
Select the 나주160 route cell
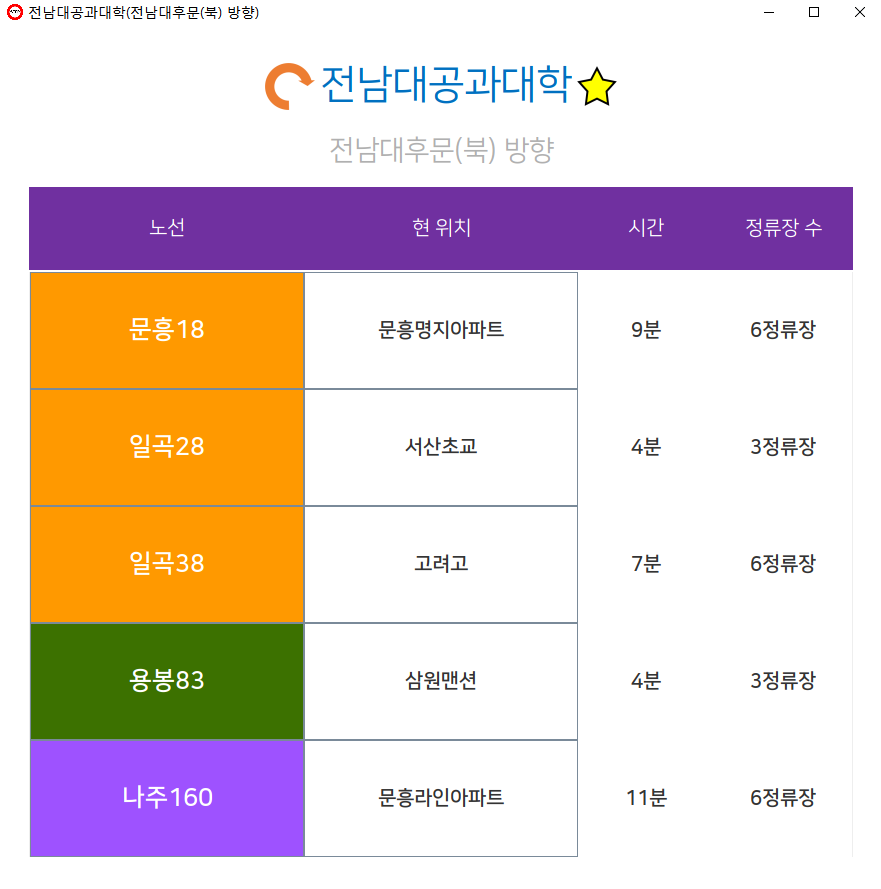pos(167,798)
